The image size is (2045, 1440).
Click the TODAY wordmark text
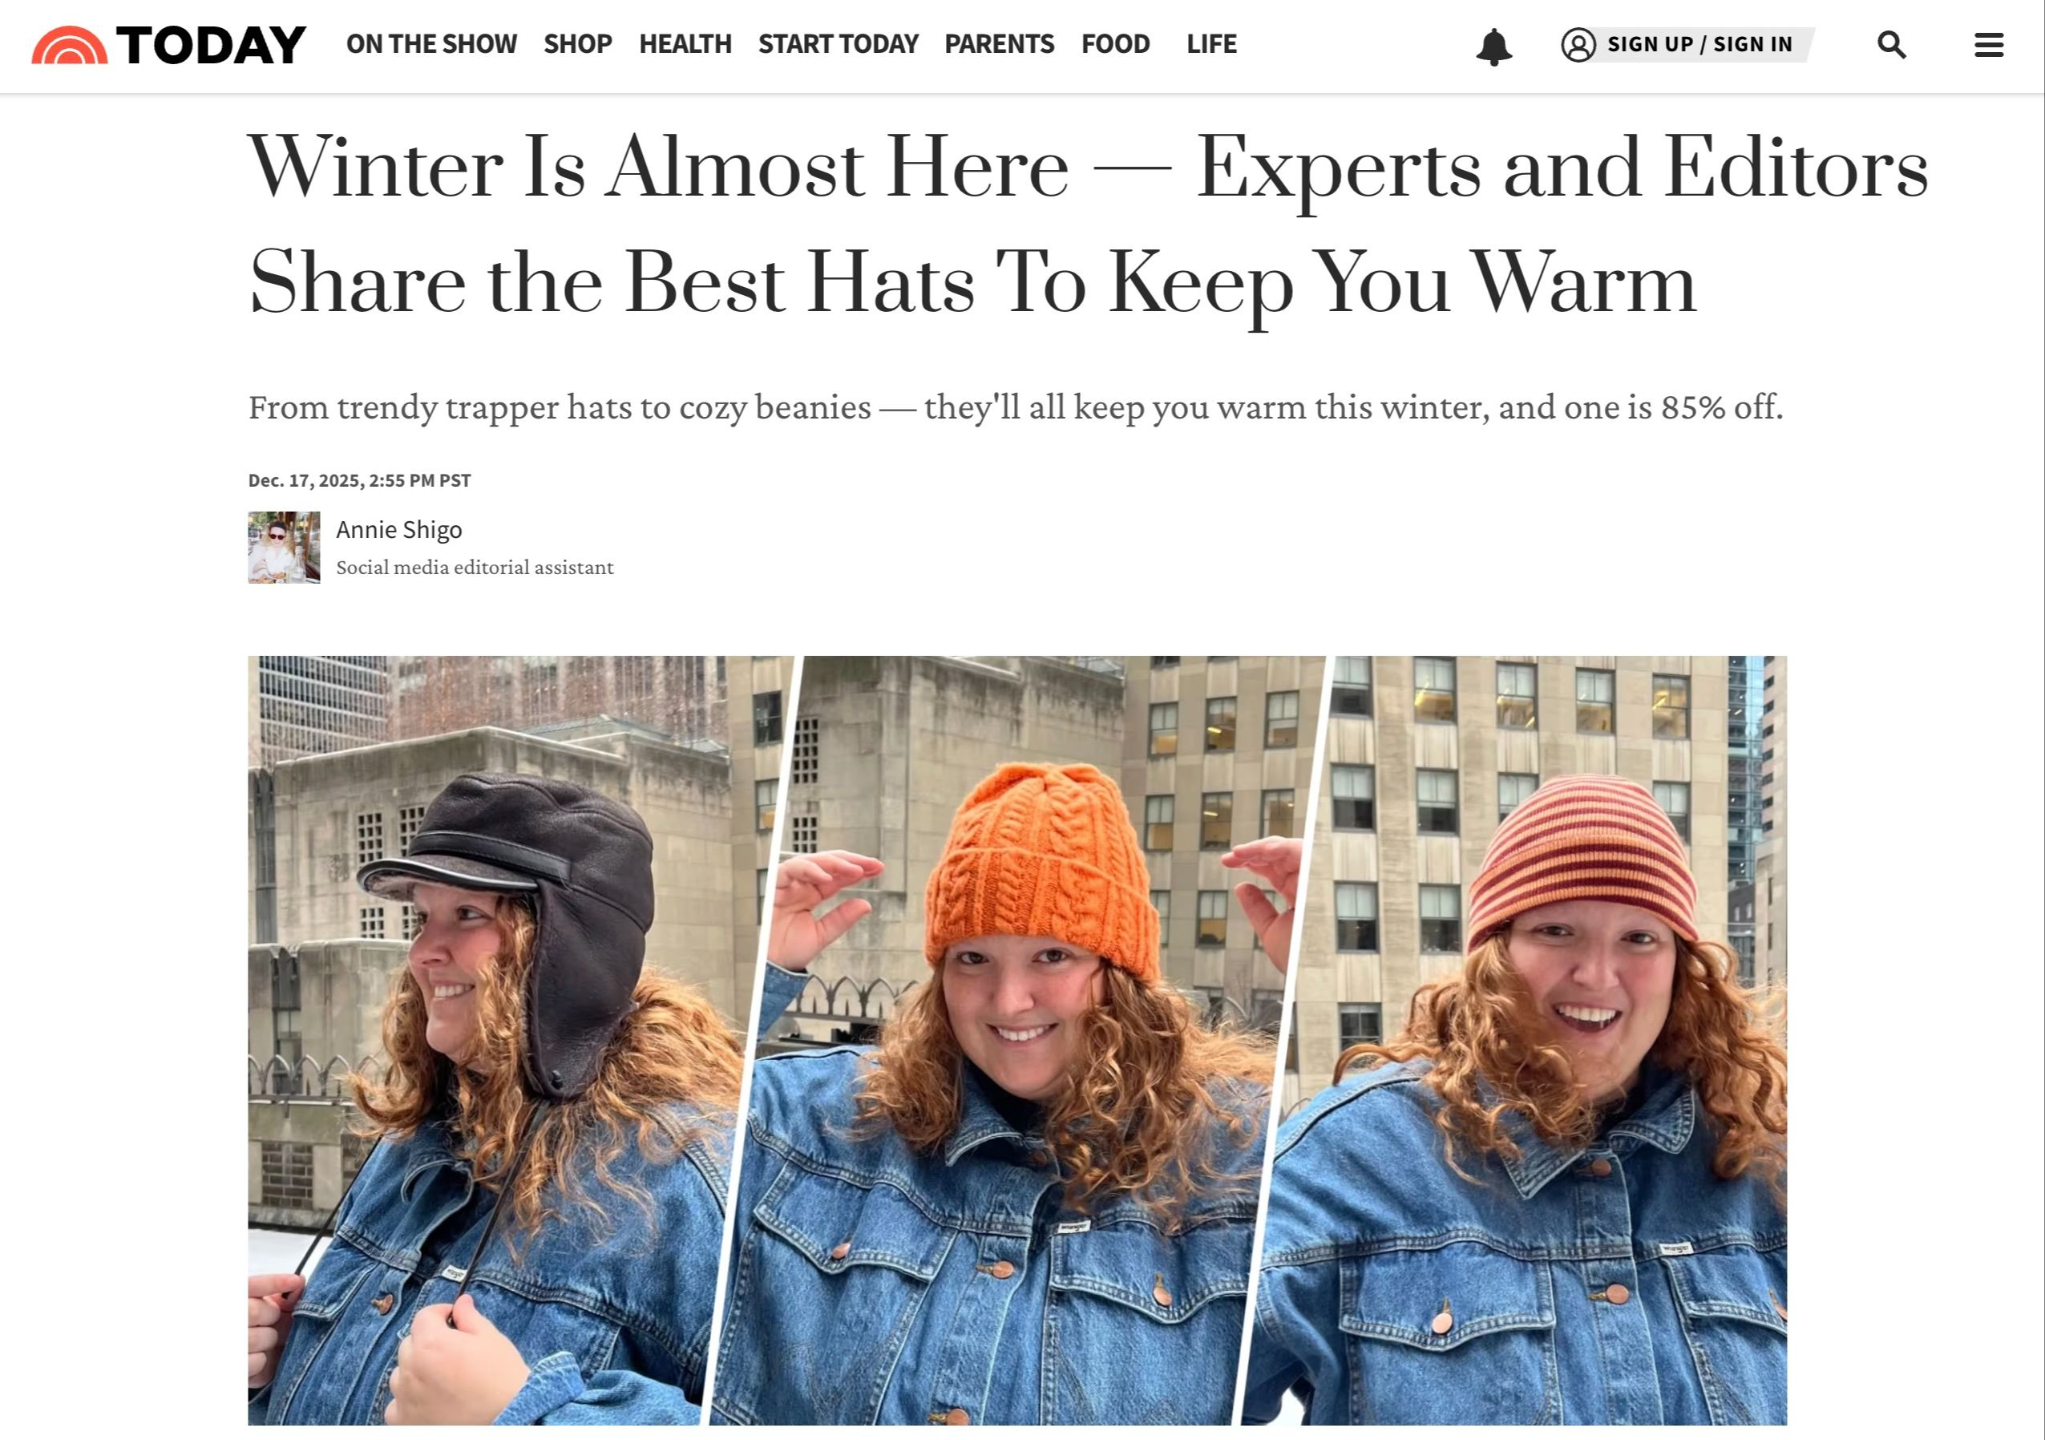[x=211, y=45]
